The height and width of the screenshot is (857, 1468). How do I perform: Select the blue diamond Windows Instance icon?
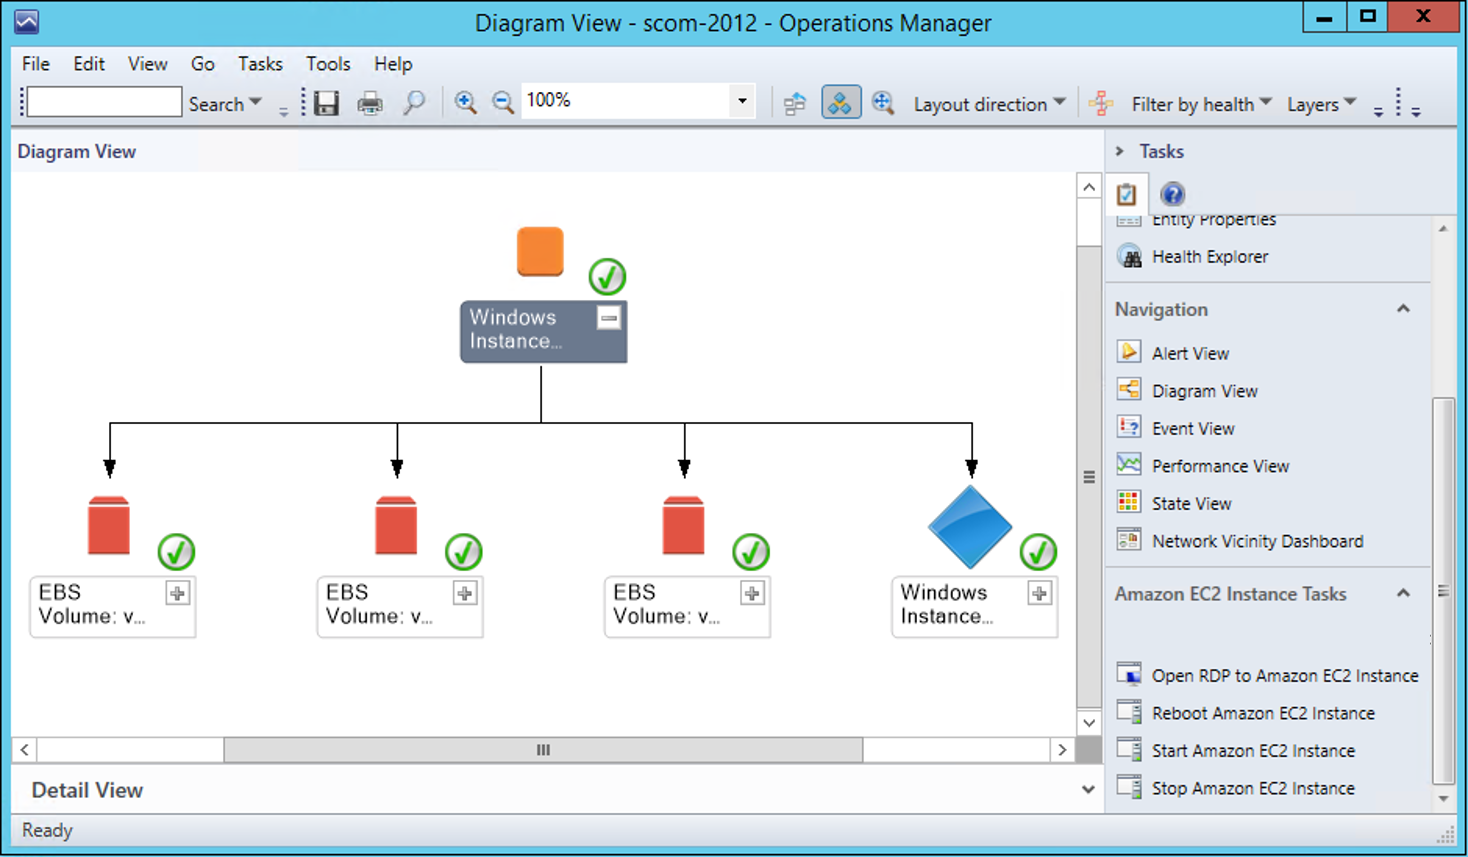tap(969, 527)
